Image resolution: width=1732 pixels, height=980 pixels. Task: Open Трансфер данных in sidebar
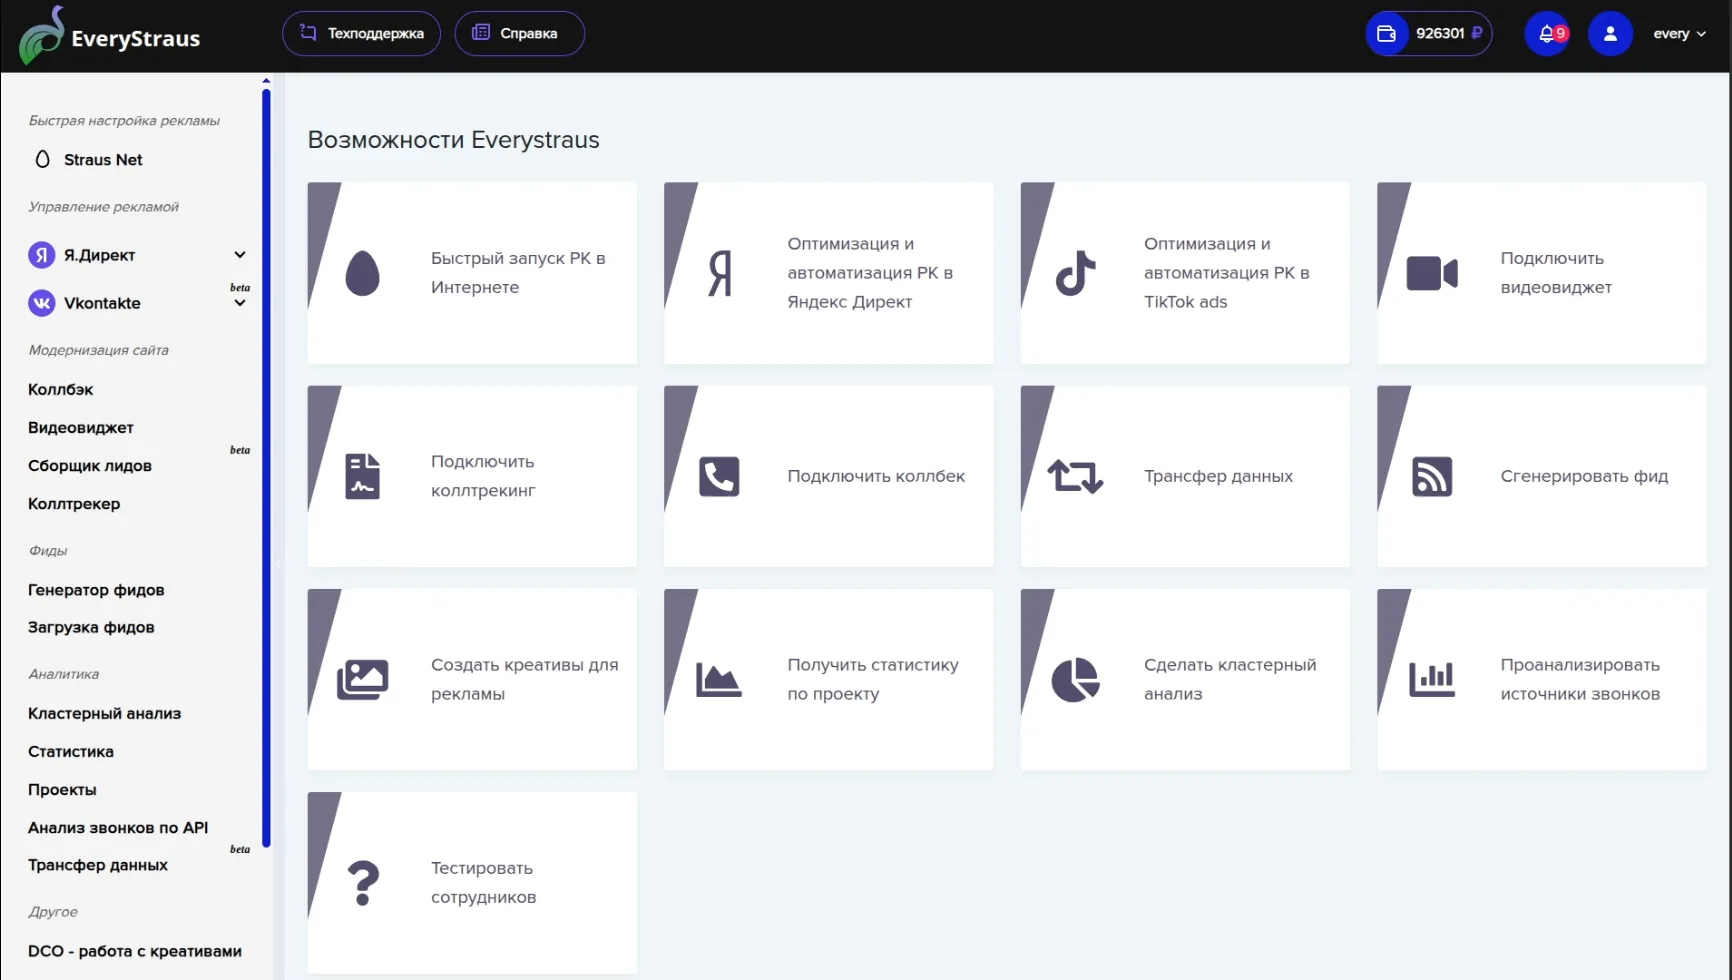[98, 866]
